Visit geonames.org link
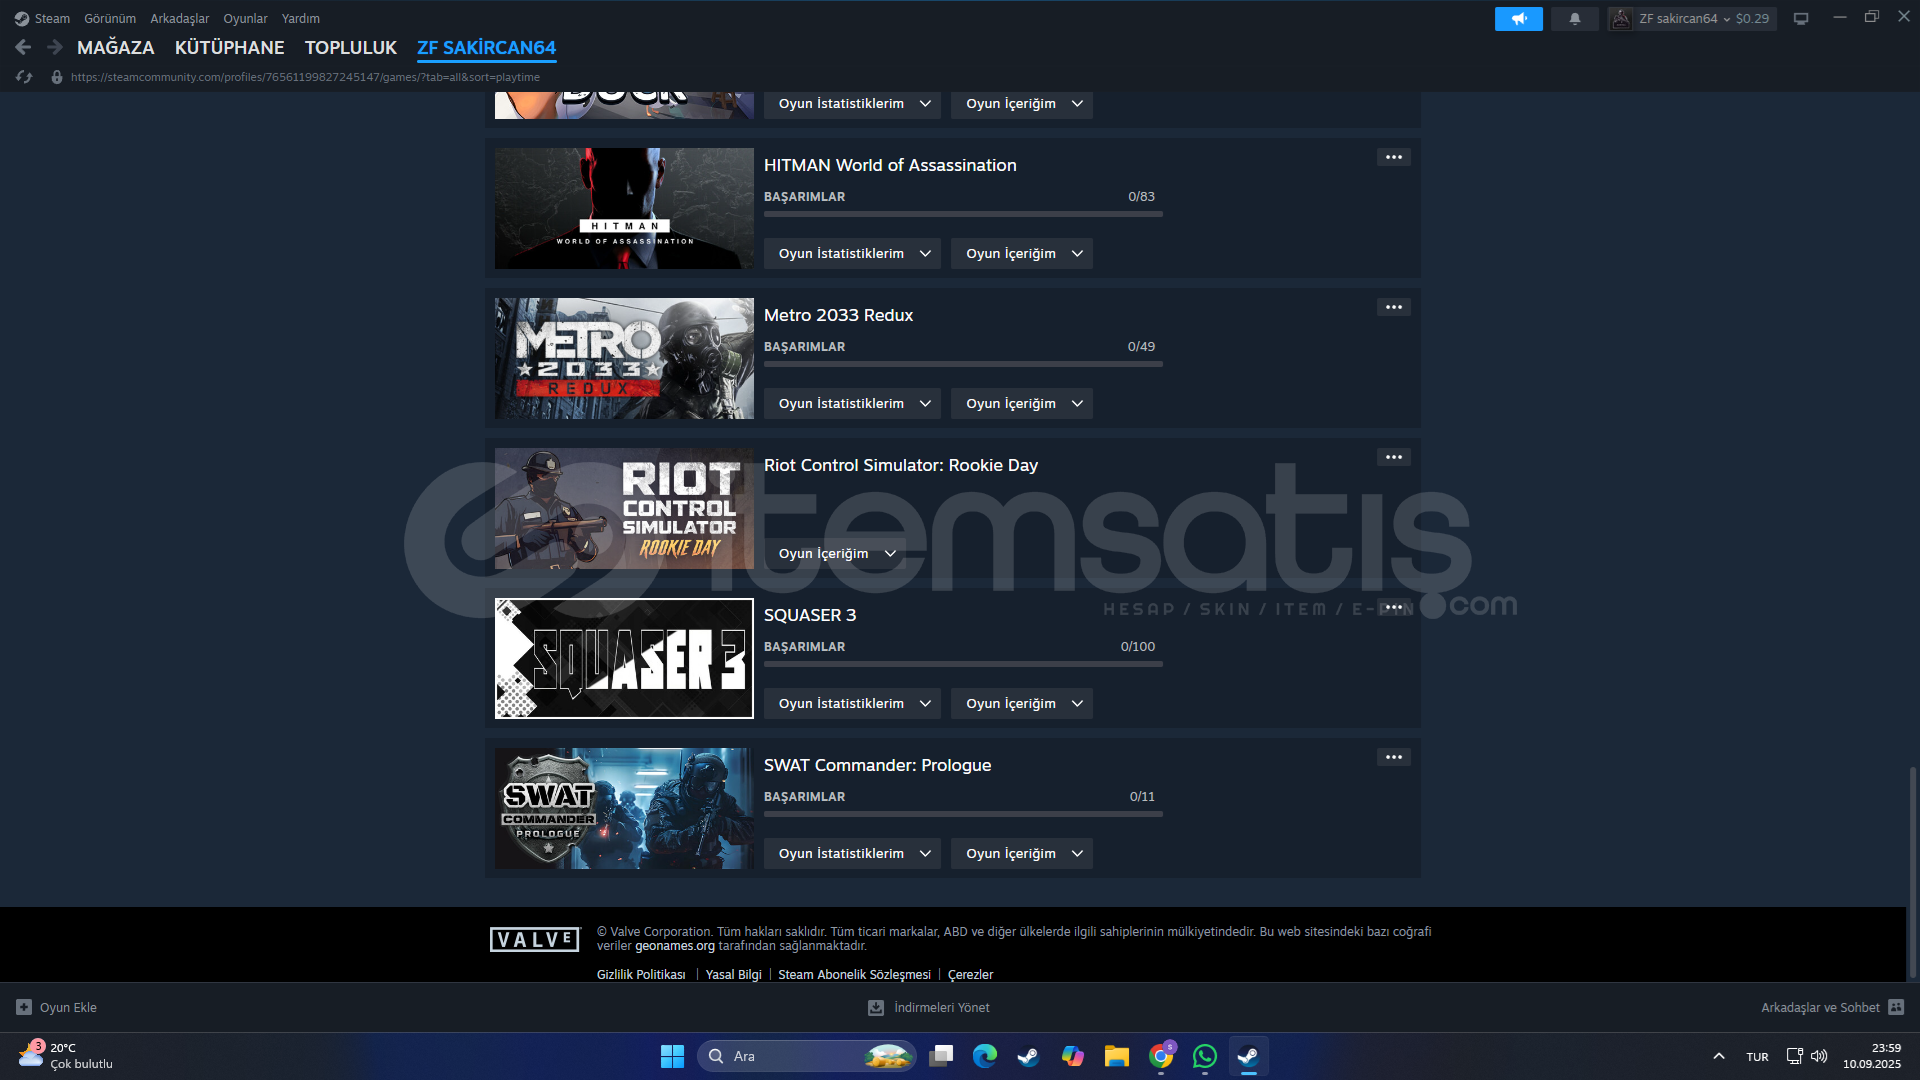 click(x=675, y=946)
